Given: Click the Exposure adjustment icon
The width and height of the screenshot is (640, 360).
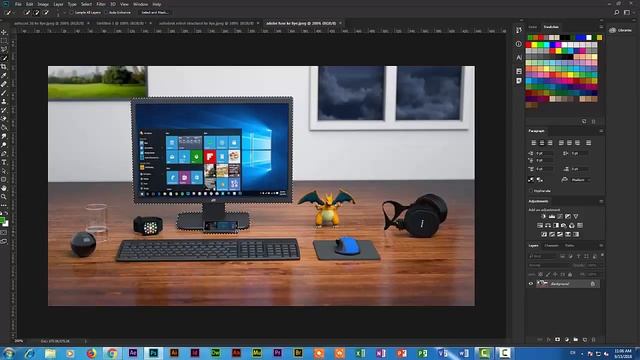Looking at the screenshot, I should click(x=568, y=216).
